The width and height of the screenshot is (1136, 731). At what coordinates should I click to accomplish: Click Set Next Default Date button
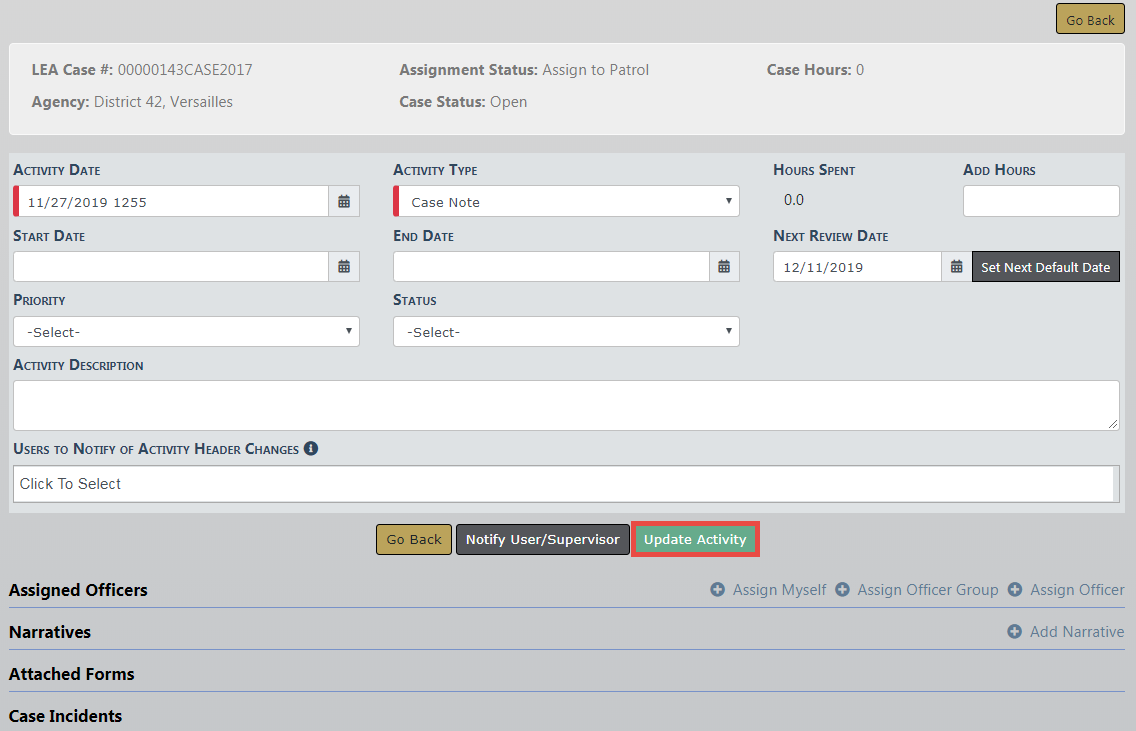tap(1045, 267)
